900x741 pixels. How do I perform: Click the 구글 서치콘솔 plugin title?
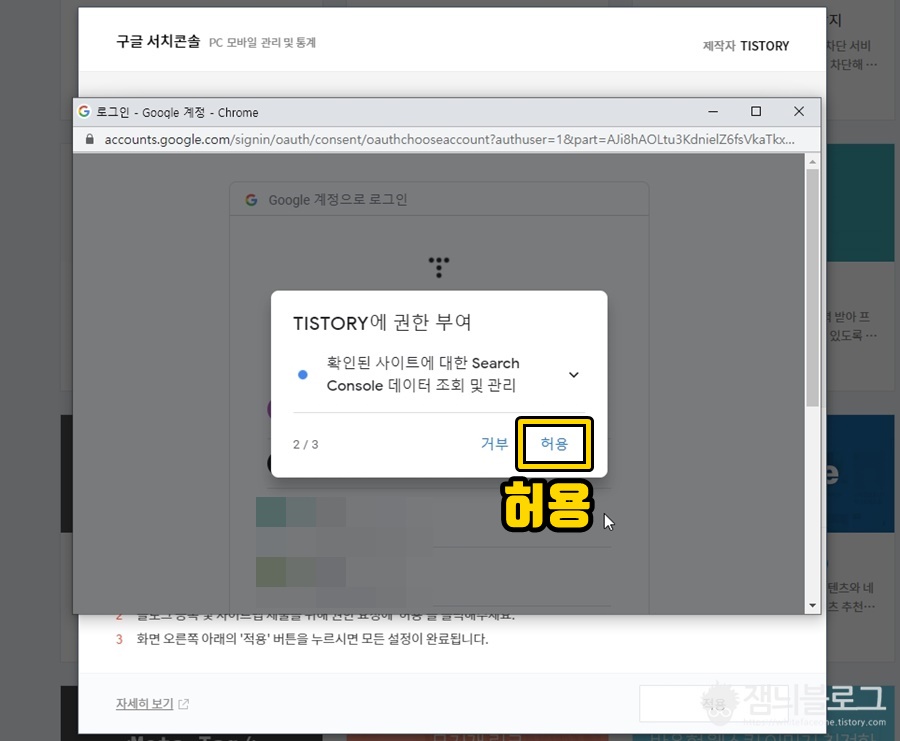click(x=158, y=42)
